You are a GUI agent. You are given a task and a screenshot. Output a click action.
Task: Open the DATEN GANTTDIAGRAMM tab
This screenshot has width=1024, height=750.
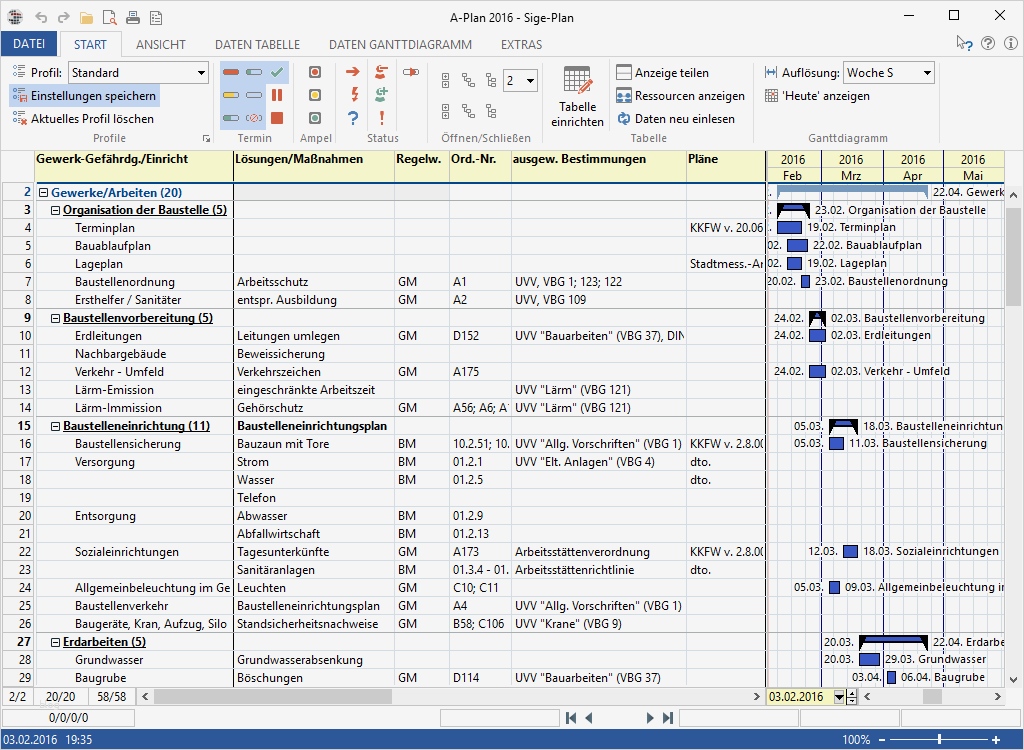[400, 45]
